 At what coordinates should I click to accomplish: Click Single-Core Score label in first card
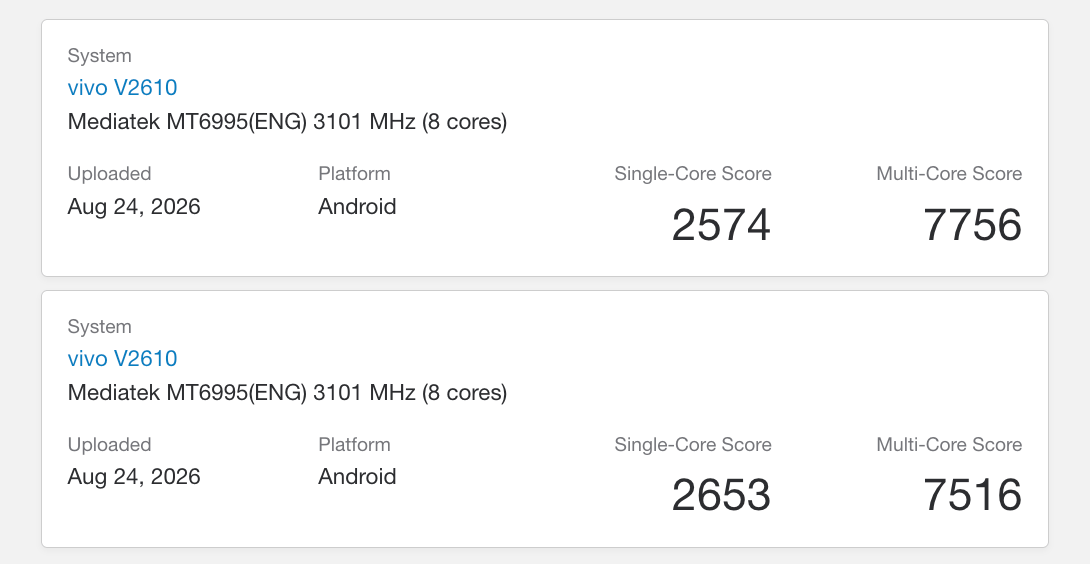pyautogui.click(x=693, y=174)
